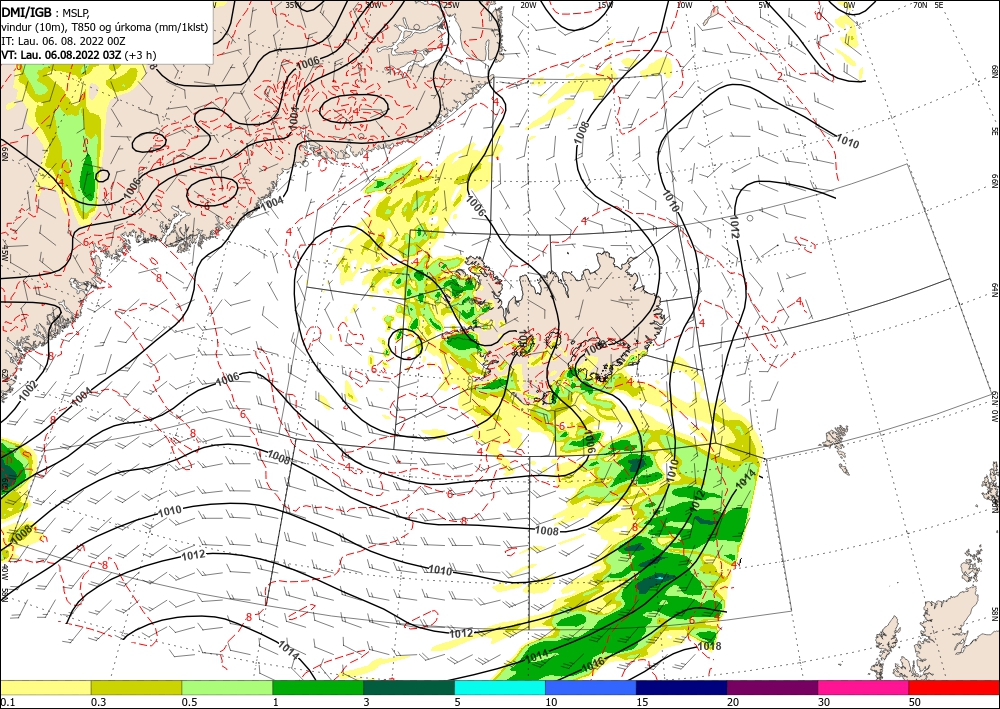Click the "0.3" legend scale value
Image resolution: width=1000 pixels, height=709 pixels.
click(x=98, y=702)
